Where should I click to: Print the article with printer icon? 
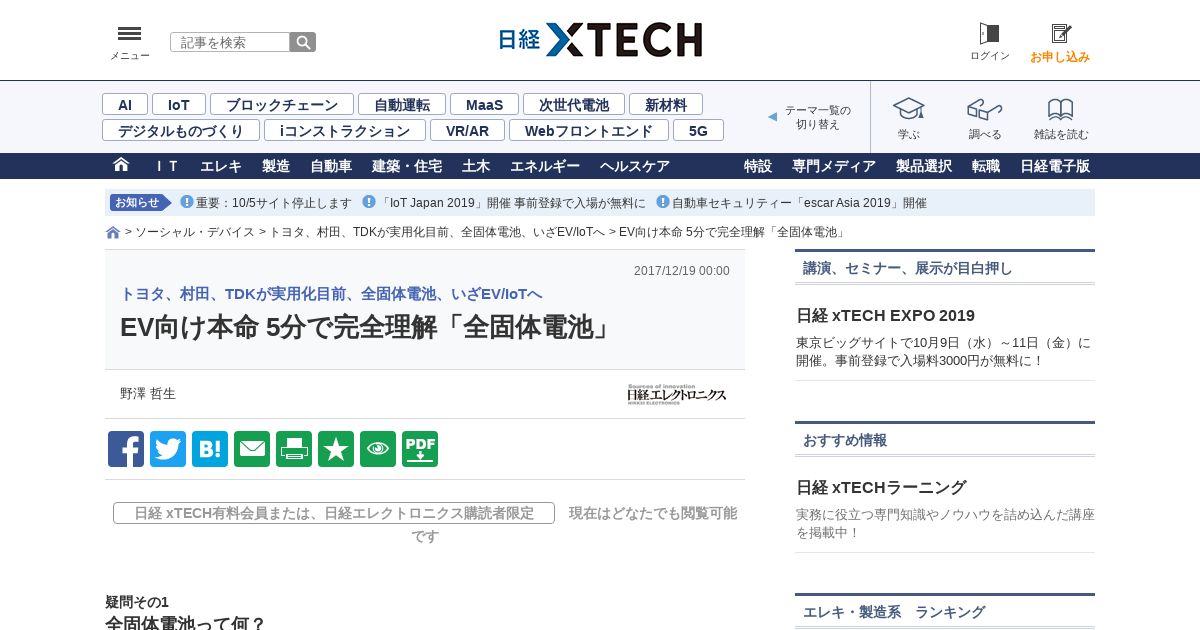coord(294,449)
